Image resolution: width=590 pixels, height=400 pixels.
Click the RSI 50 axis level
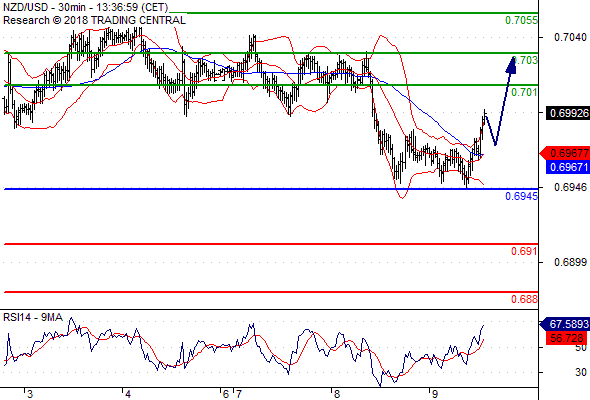[x=581, y=347]
